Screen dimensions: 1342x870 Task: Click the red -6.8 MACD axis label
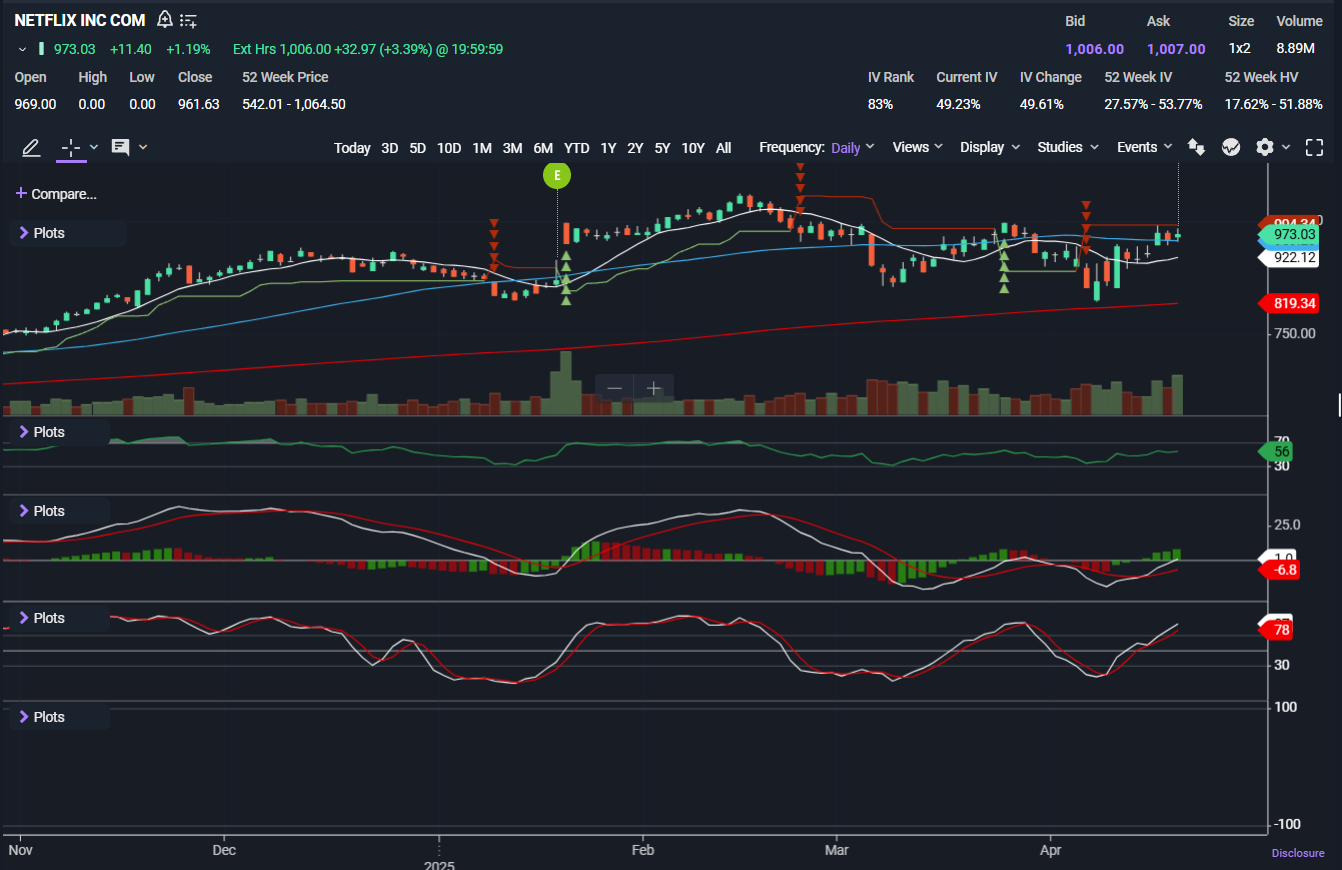pos(1279,570)
